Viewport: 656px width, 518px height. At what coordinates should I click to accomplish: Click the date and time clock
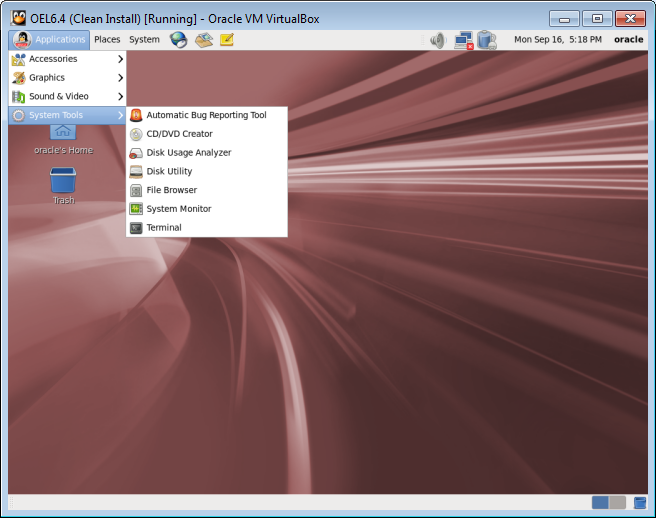558,40
